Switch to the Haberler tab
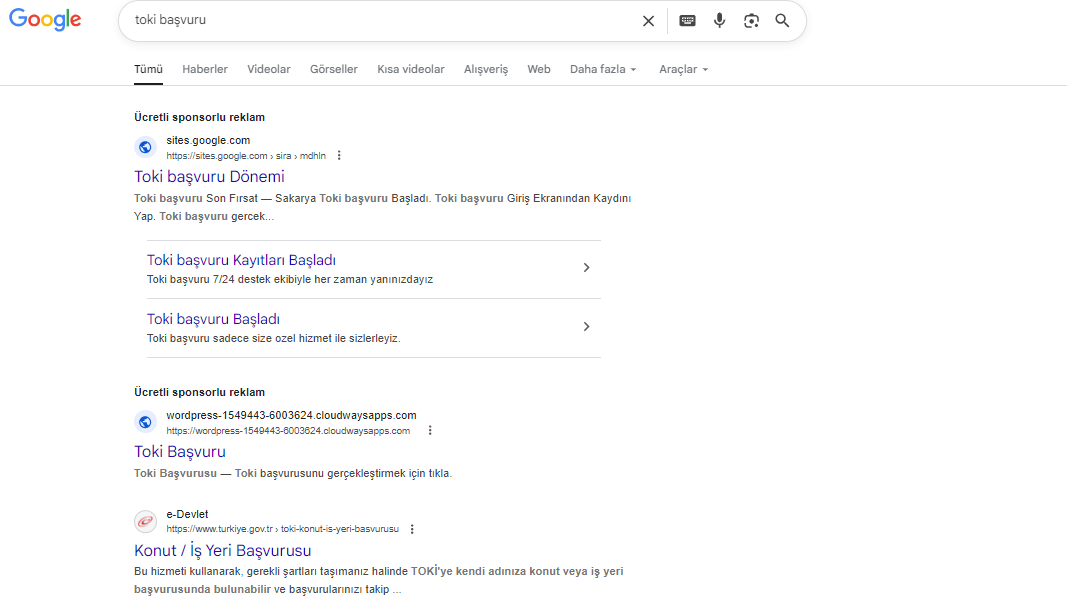Viewport: 1067px width, 607px height. (205, 69)
